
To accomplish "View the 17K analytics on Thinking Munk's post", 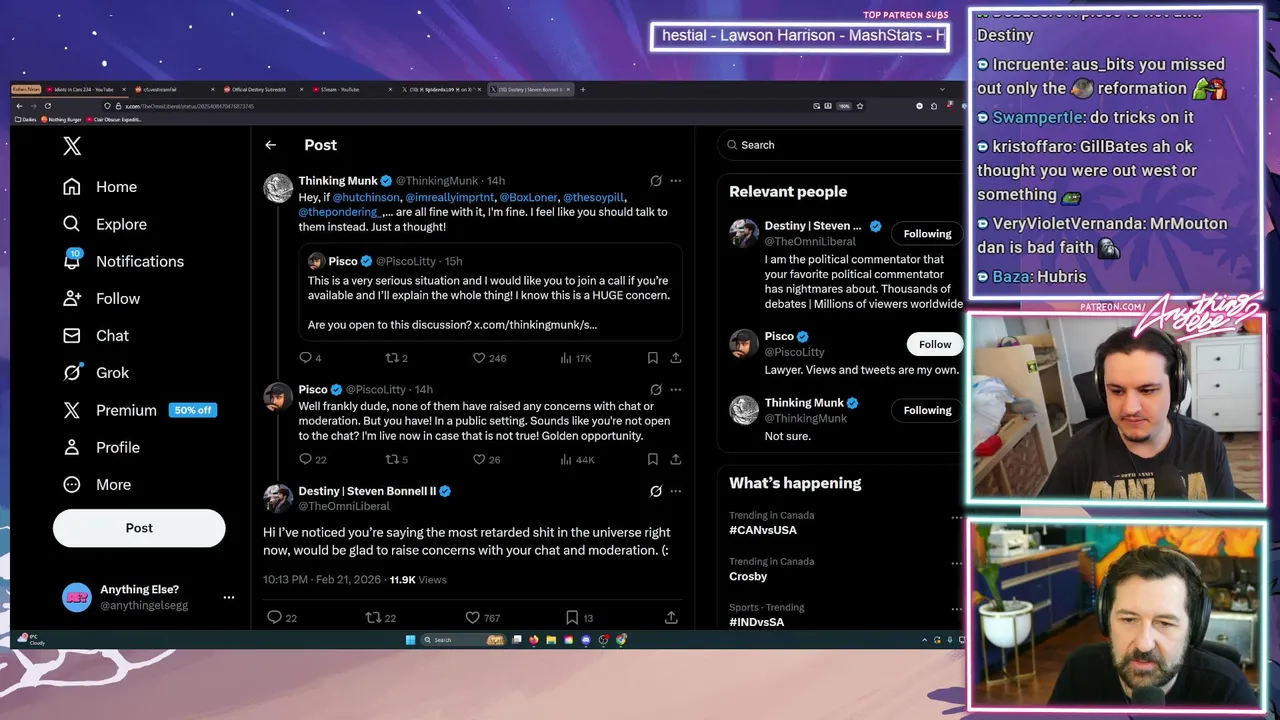I will click(x=575, y=358).
